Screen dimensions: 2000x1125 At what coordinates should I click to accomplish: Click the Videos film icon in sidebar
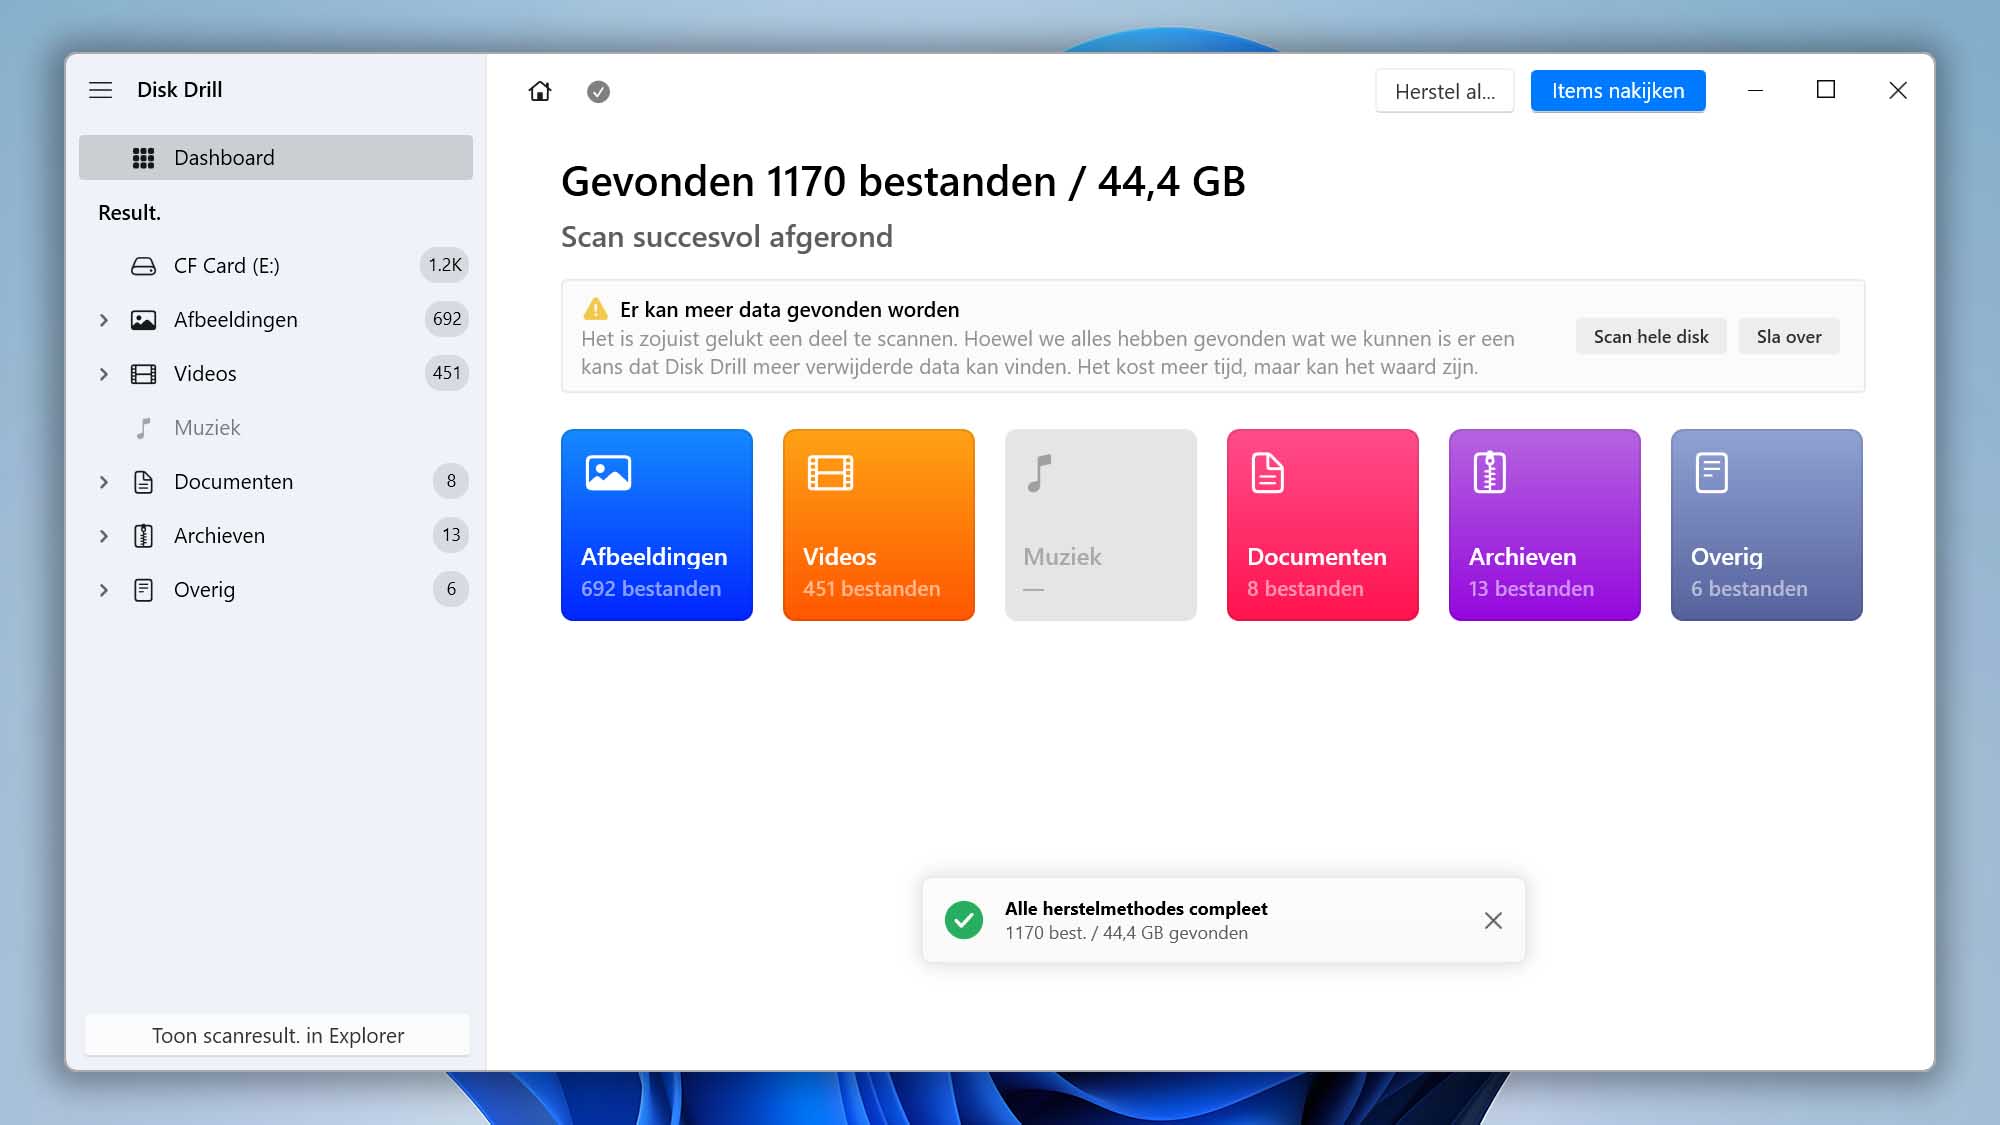click(x=143, y=374)
